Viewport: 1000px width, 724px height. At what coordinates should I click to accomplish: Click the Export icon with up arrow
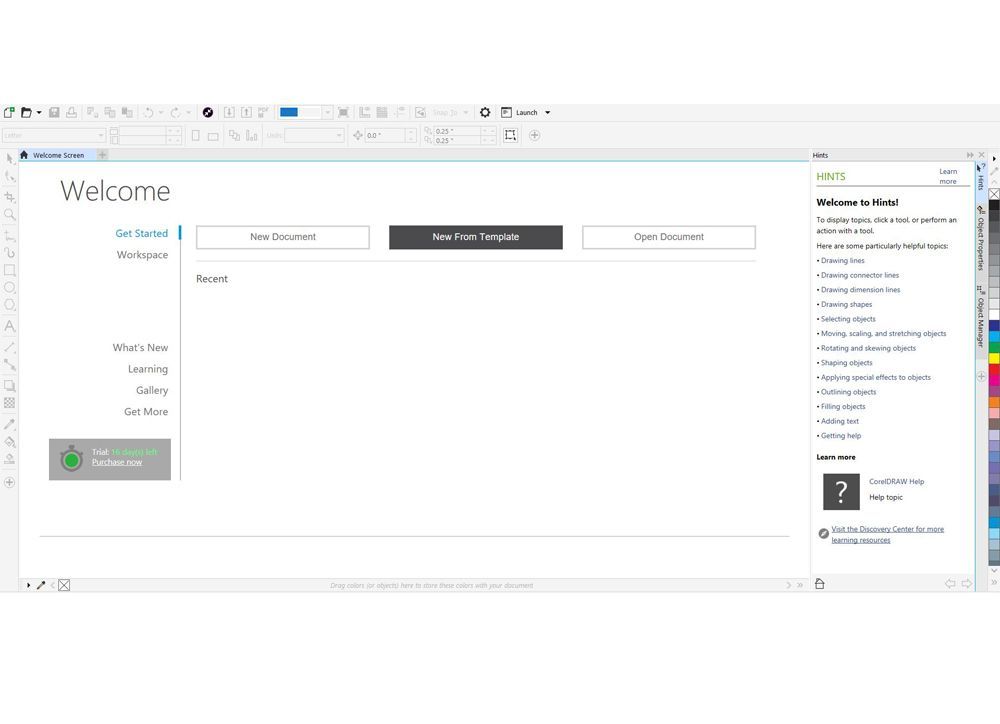point(246,112)
